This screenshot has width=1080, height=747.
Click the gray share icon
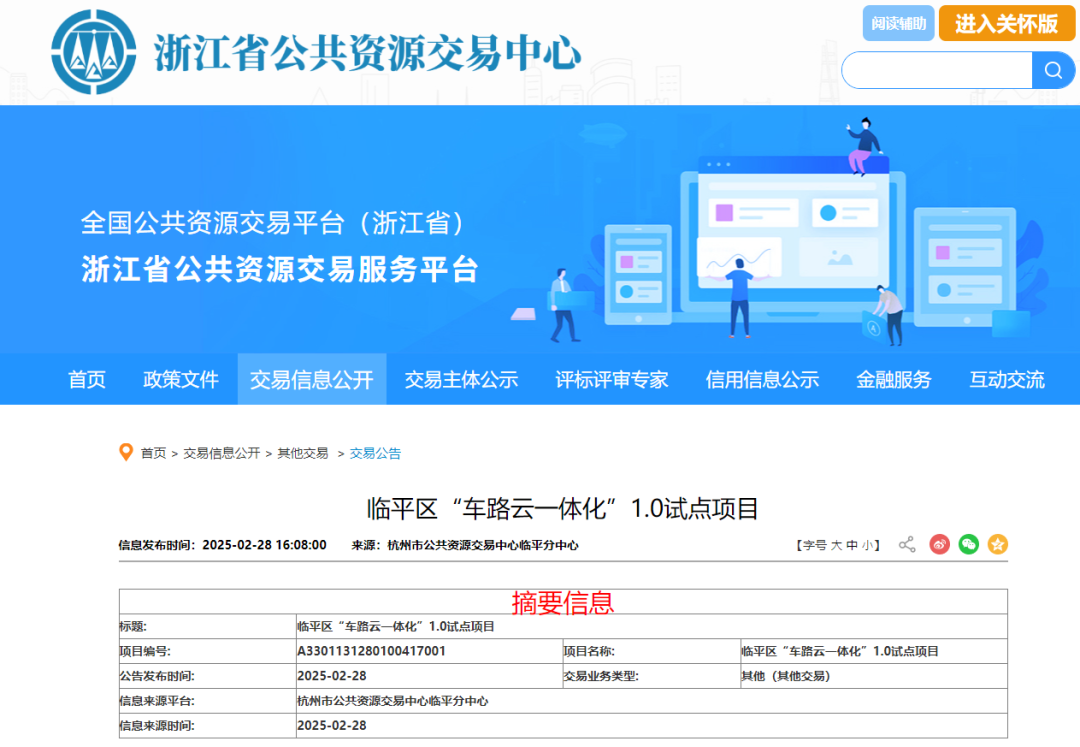(907, 545)
